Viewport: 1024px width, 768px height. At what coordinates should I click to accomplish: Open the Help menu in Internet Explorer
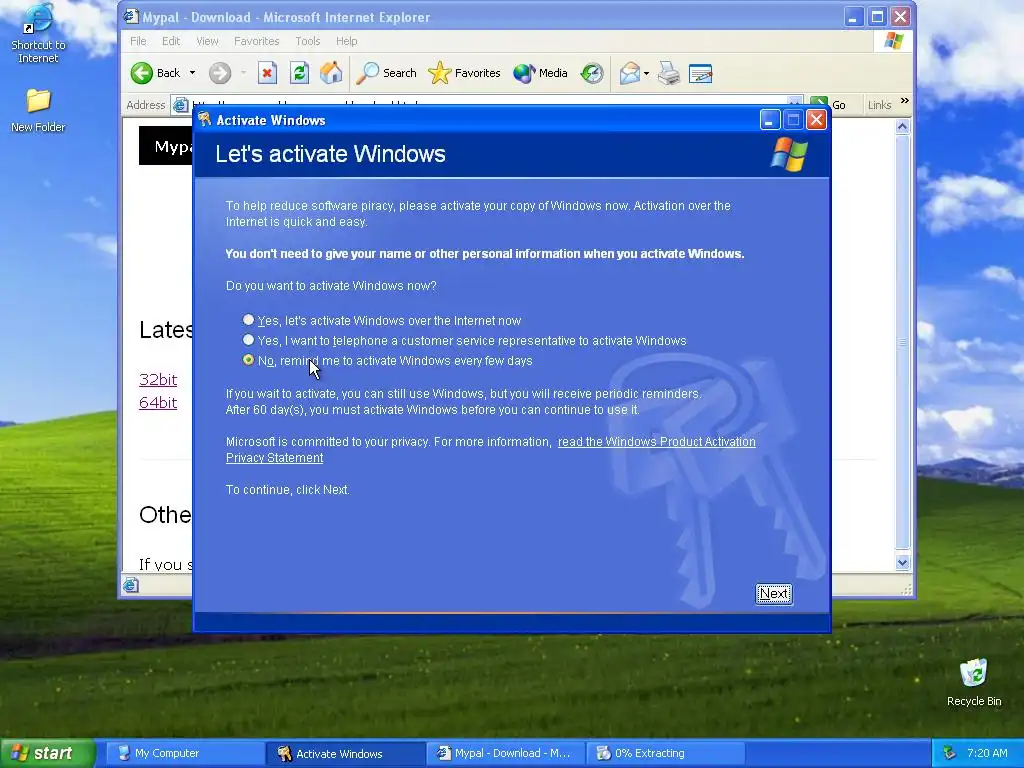point(347,41)
